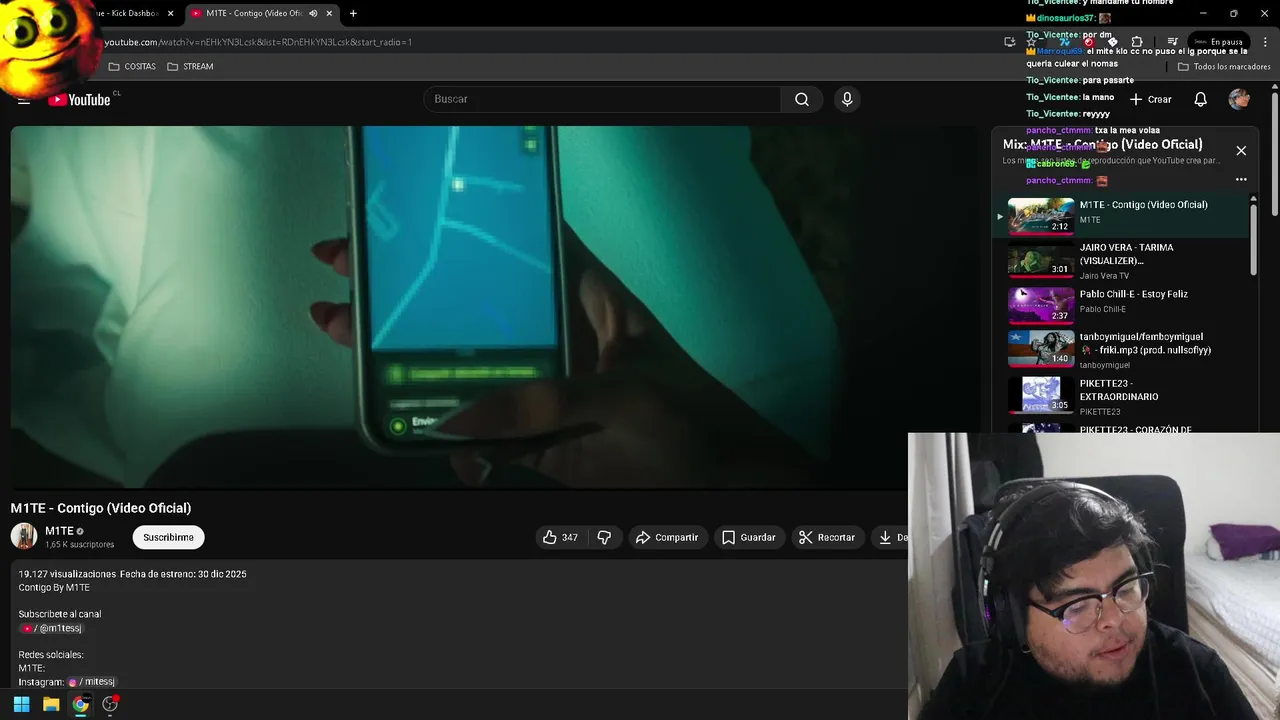Play the JAIRO VERA - TARIMA thumbnail
The width and height of the screenshot is (1280, 720).
(x=1040, y=260)
